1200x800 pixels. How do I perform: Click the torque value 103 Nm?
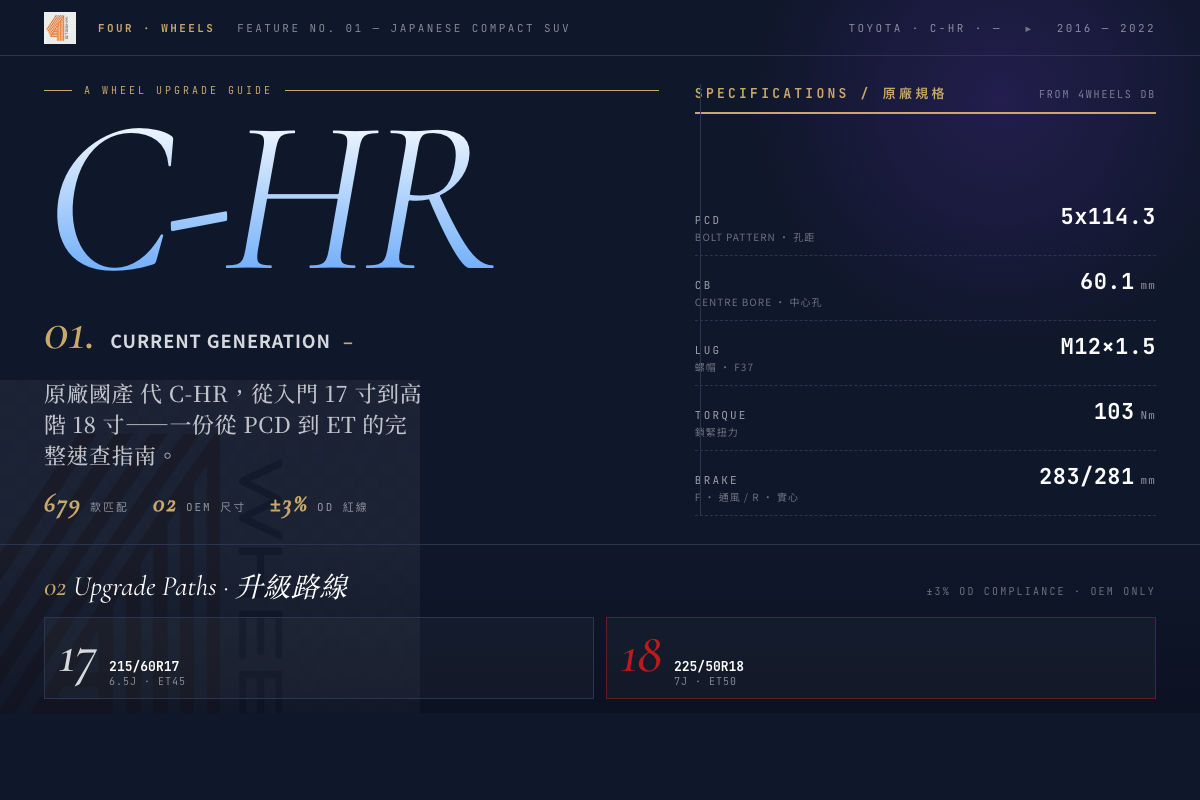(1124, 412)
